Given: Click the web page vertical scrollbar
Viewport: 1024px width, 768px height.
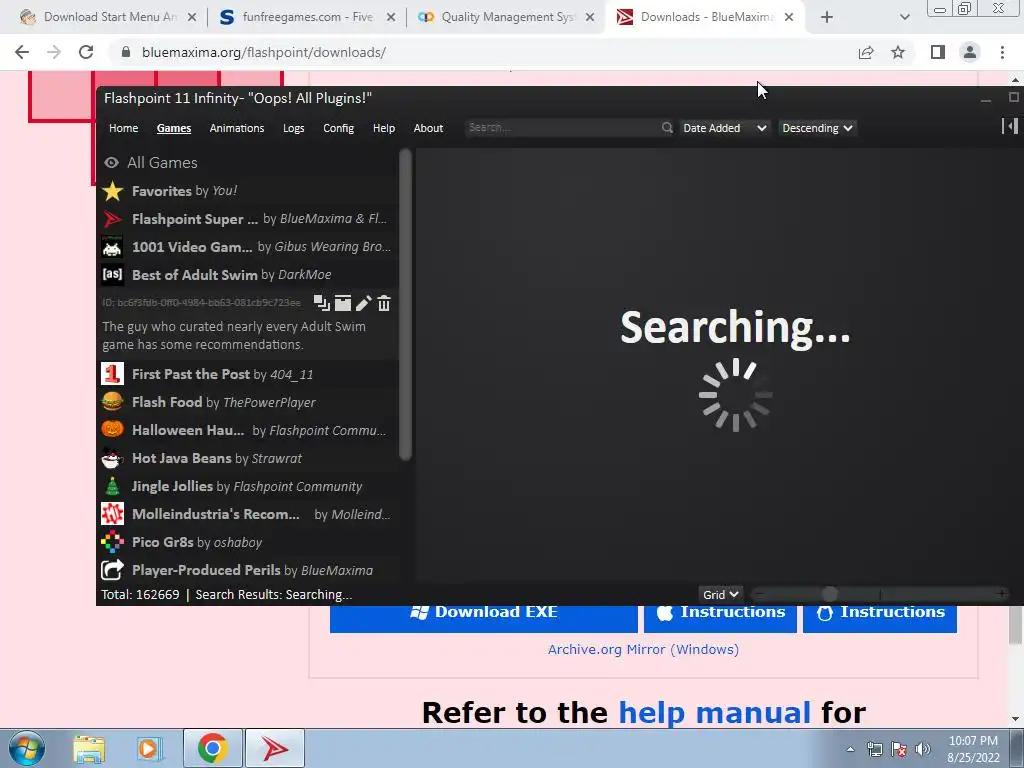Looking at the screenshot, I should click(x=1016, y=625).
